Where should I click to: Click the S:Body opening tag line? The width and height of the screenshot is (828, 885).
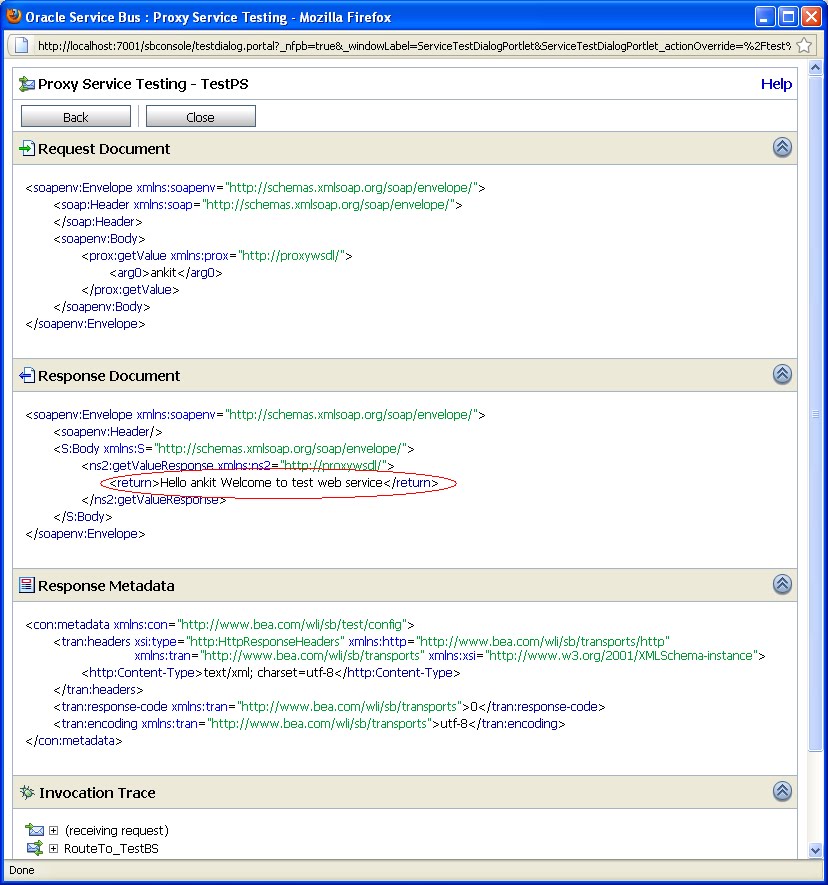point(234,449)
